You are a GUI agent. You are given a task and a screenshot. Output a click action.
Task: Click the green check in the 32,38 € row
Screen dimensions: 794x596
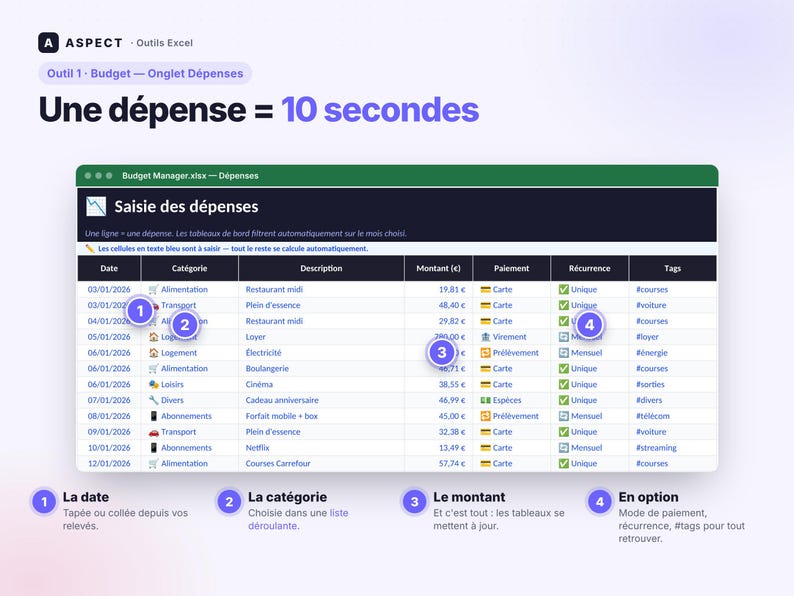(x=564, y=432)
